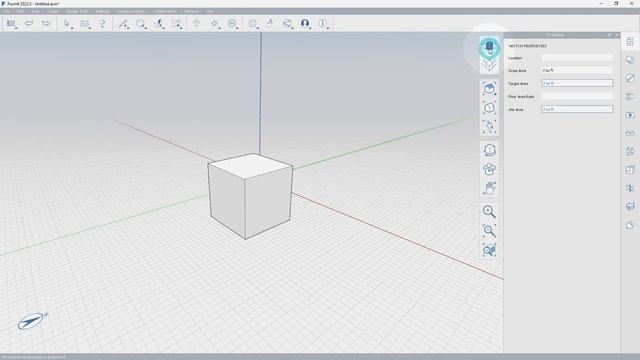Select the top face of the cube

251,165
